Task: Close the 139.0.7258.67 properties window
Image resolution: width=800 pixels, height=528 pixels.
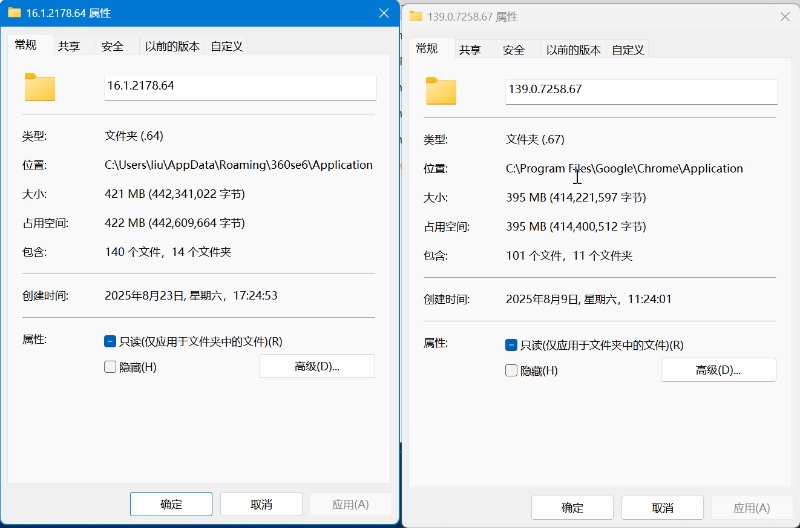Action: [783, 17]
